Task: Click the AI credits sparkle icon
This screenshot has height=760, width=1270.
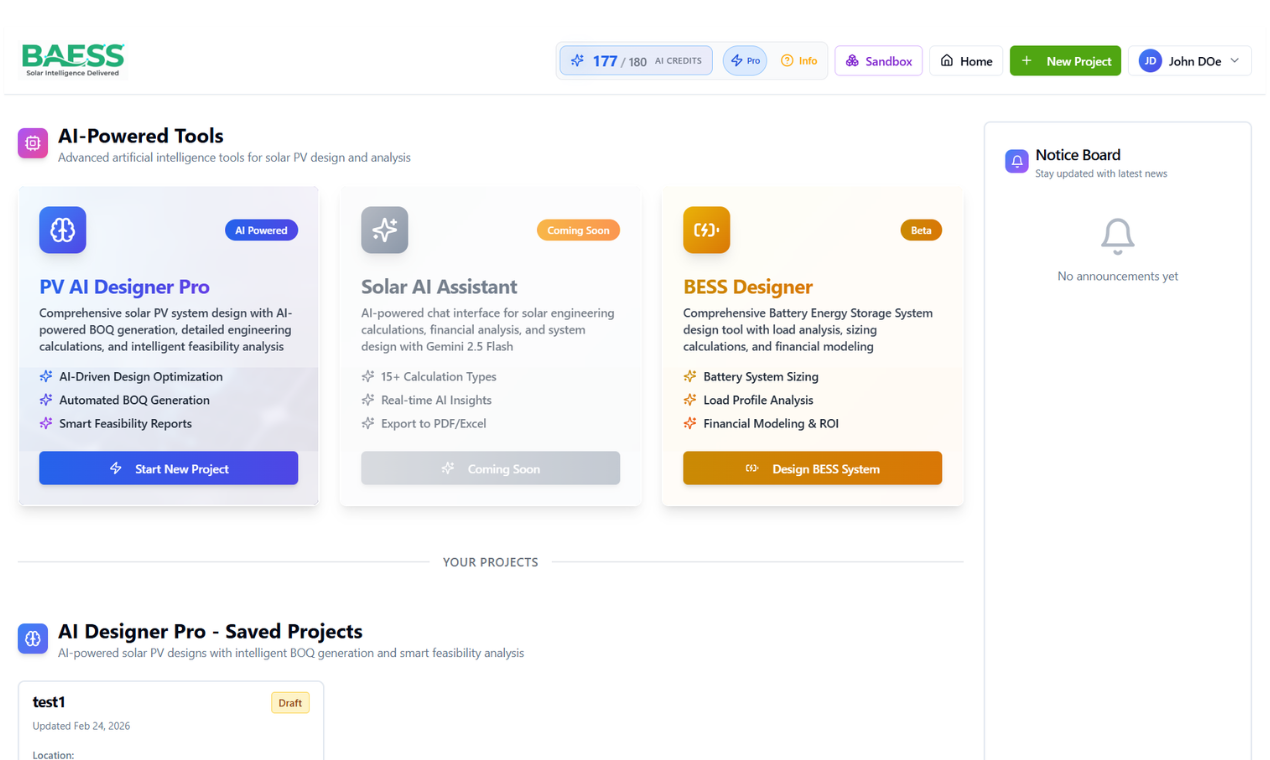Action: coord(577,61)
